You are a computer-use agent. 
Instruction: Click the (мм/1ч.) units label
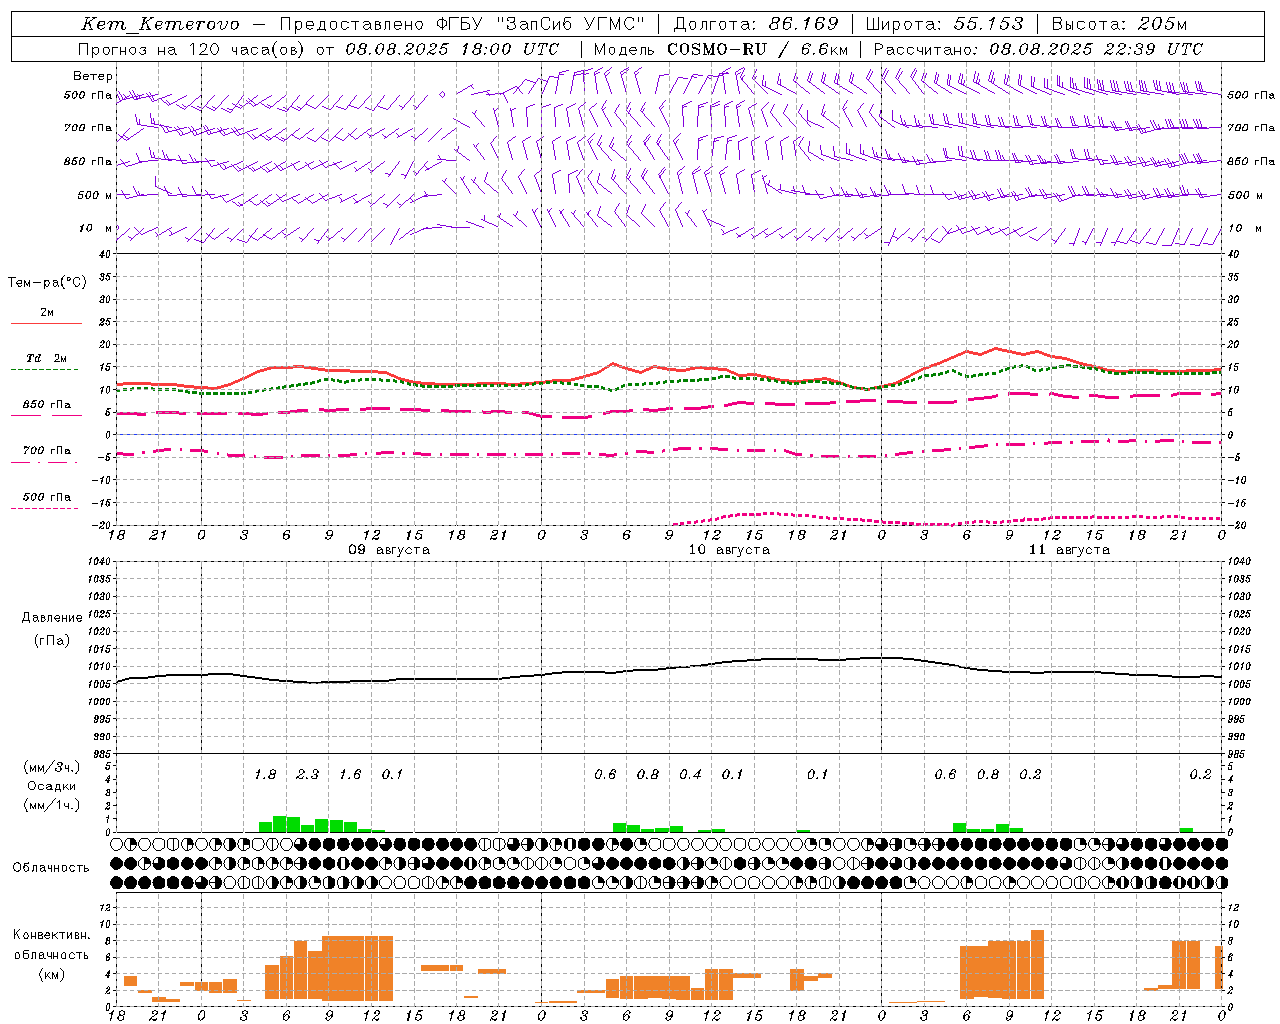coord(52,805)
